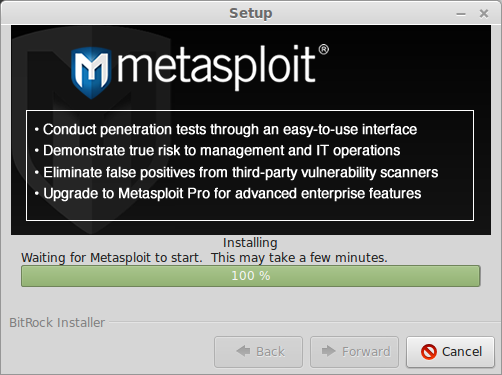Click the disabled Forward button
502x375 pixels.
click(x=354, y=352)
